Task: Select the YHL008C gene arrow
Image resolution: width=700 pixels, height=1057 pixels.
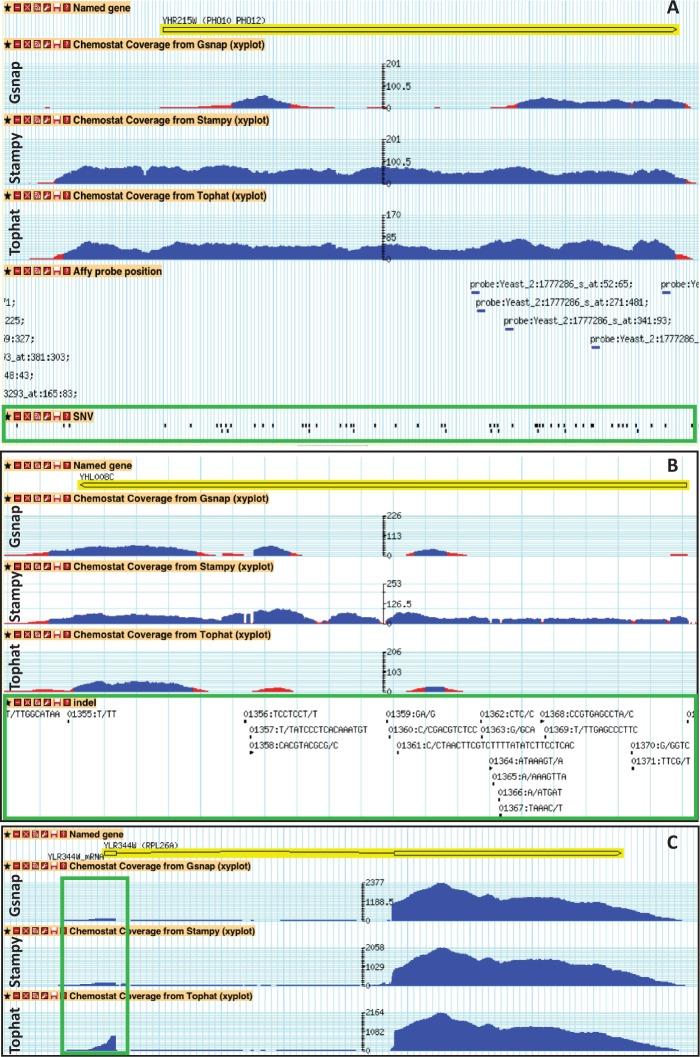Action: [380, 486]
